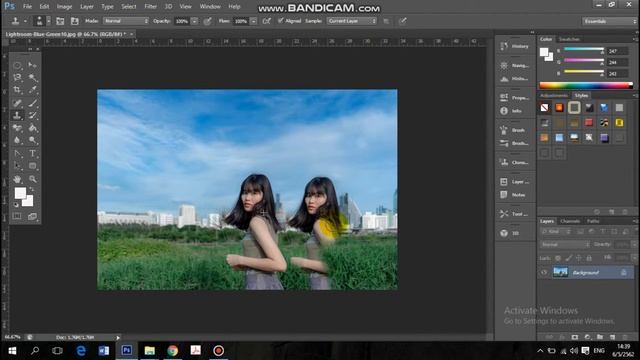640x360 pixels.
Task: Open the Sample Current Layer dropdown
Action: point(351,21)
